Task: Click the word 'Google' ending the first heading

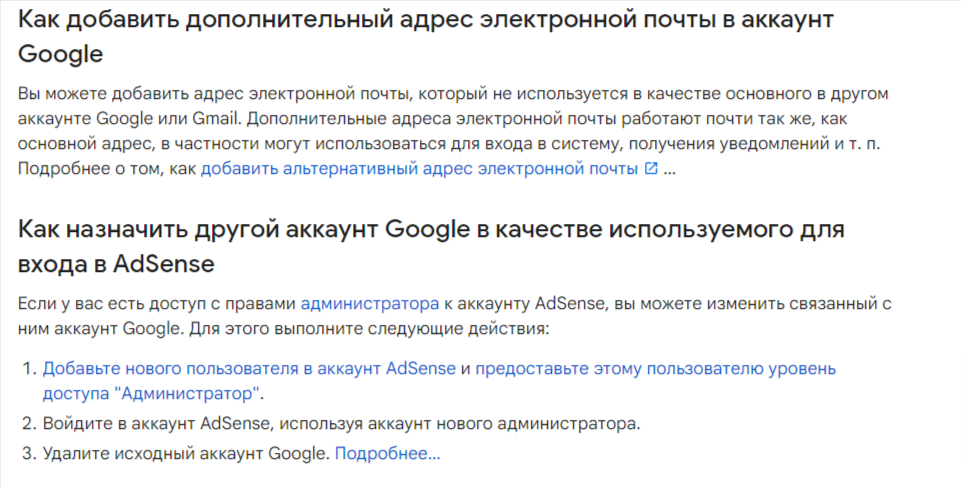Action: coord(60,54)
